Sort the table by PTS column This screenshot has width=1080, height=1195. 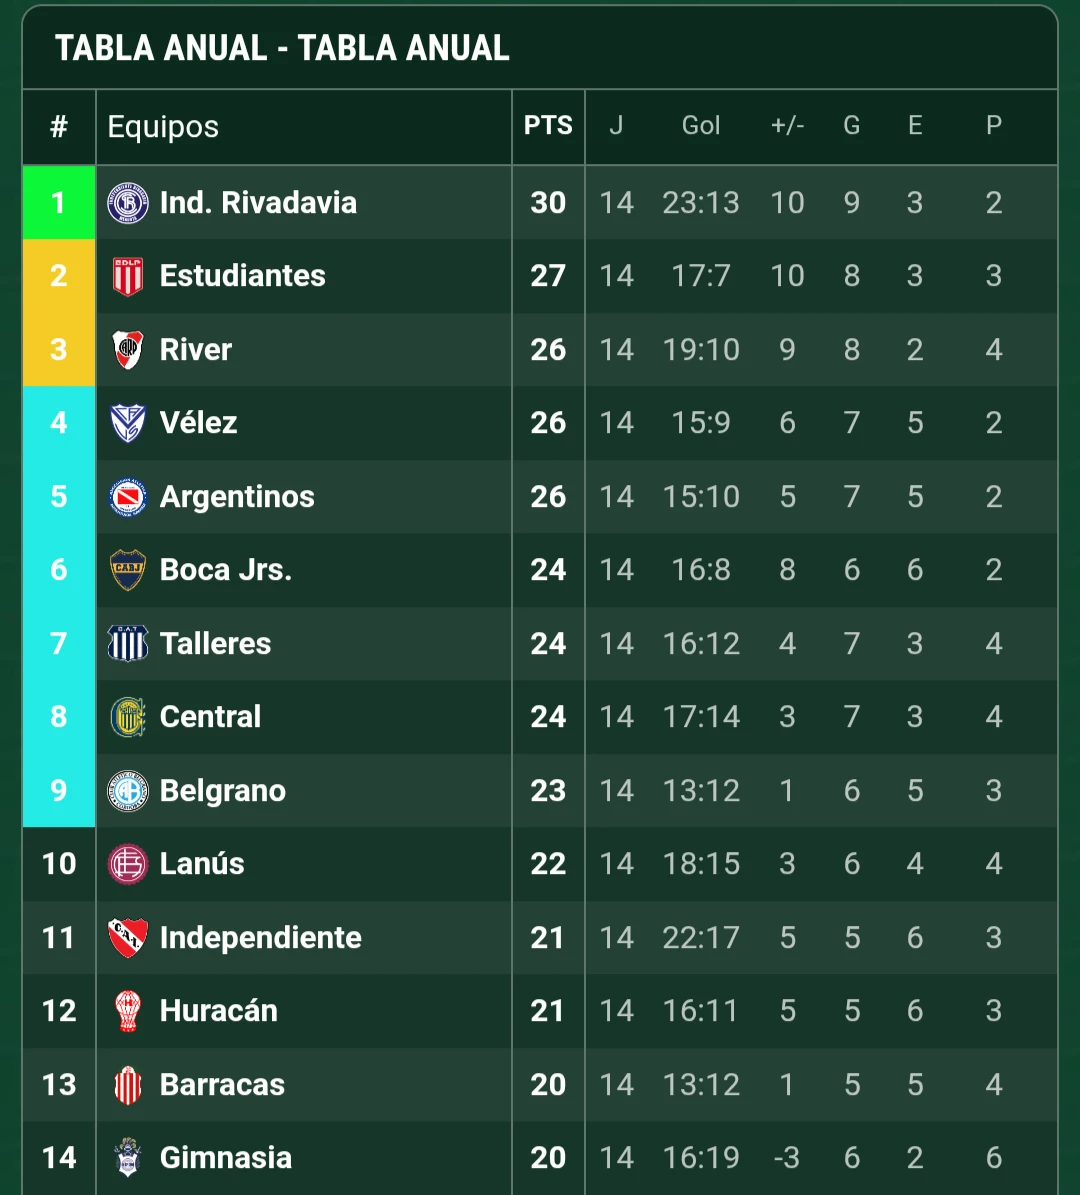[x=547, y=127]
